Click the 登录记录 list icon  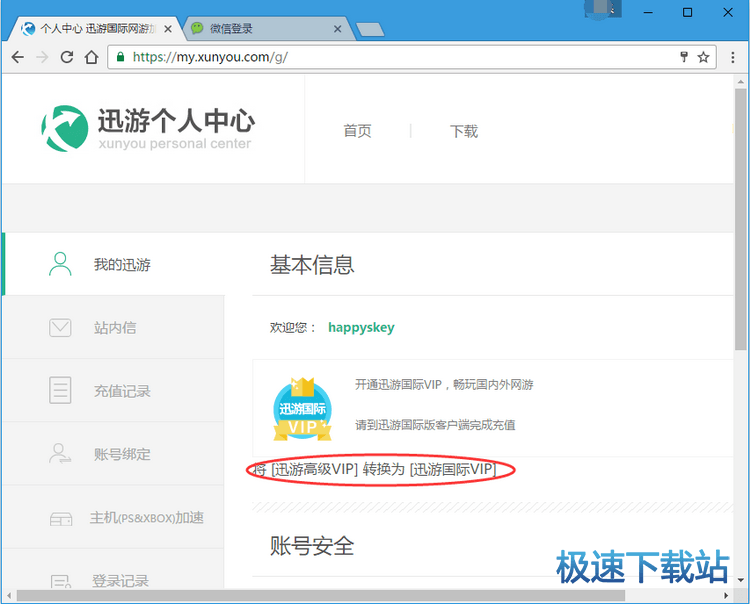[x=61, y=581]
